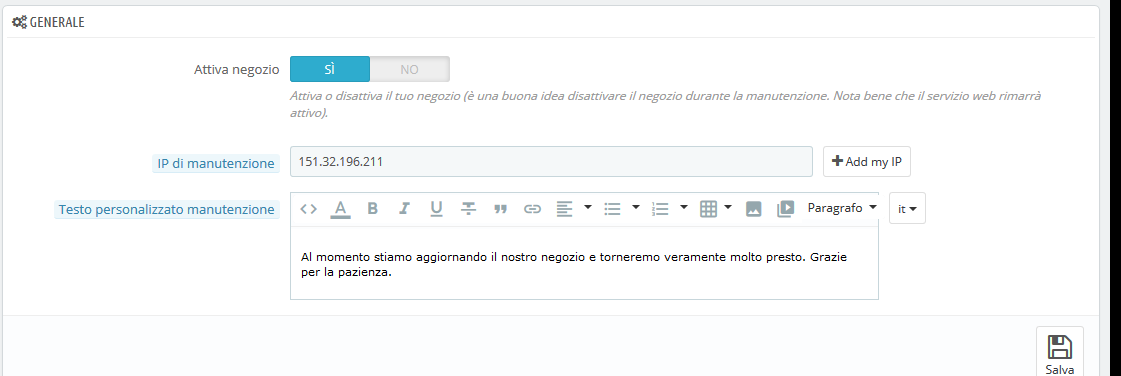
Task: Set Attiva negozio to SÌ
Action: coord(330,69)
